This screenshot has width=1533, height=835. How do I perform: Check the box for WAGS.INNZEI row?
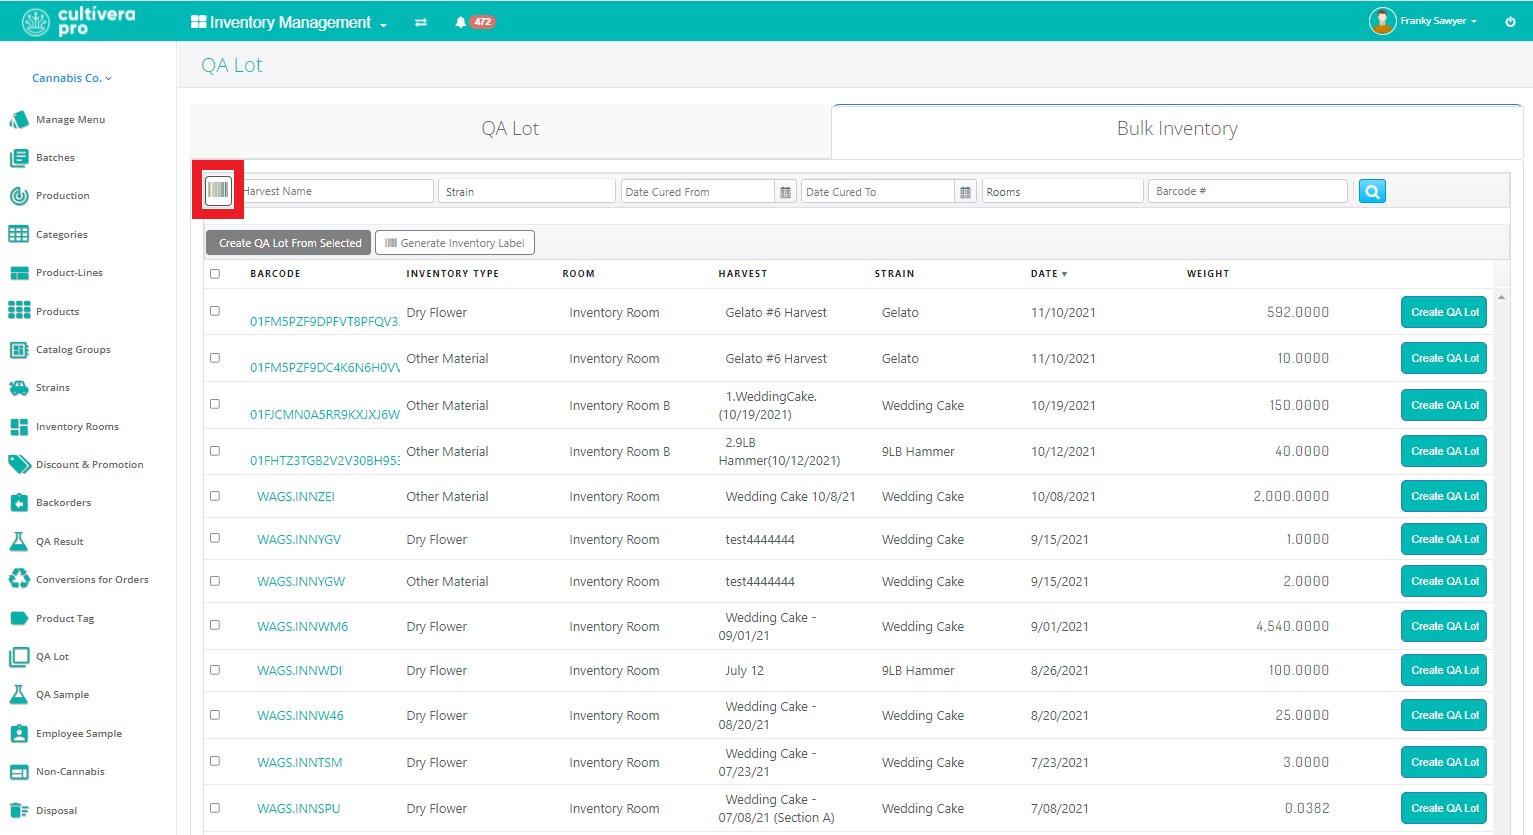pyautogui.click(x=215, y=496)
